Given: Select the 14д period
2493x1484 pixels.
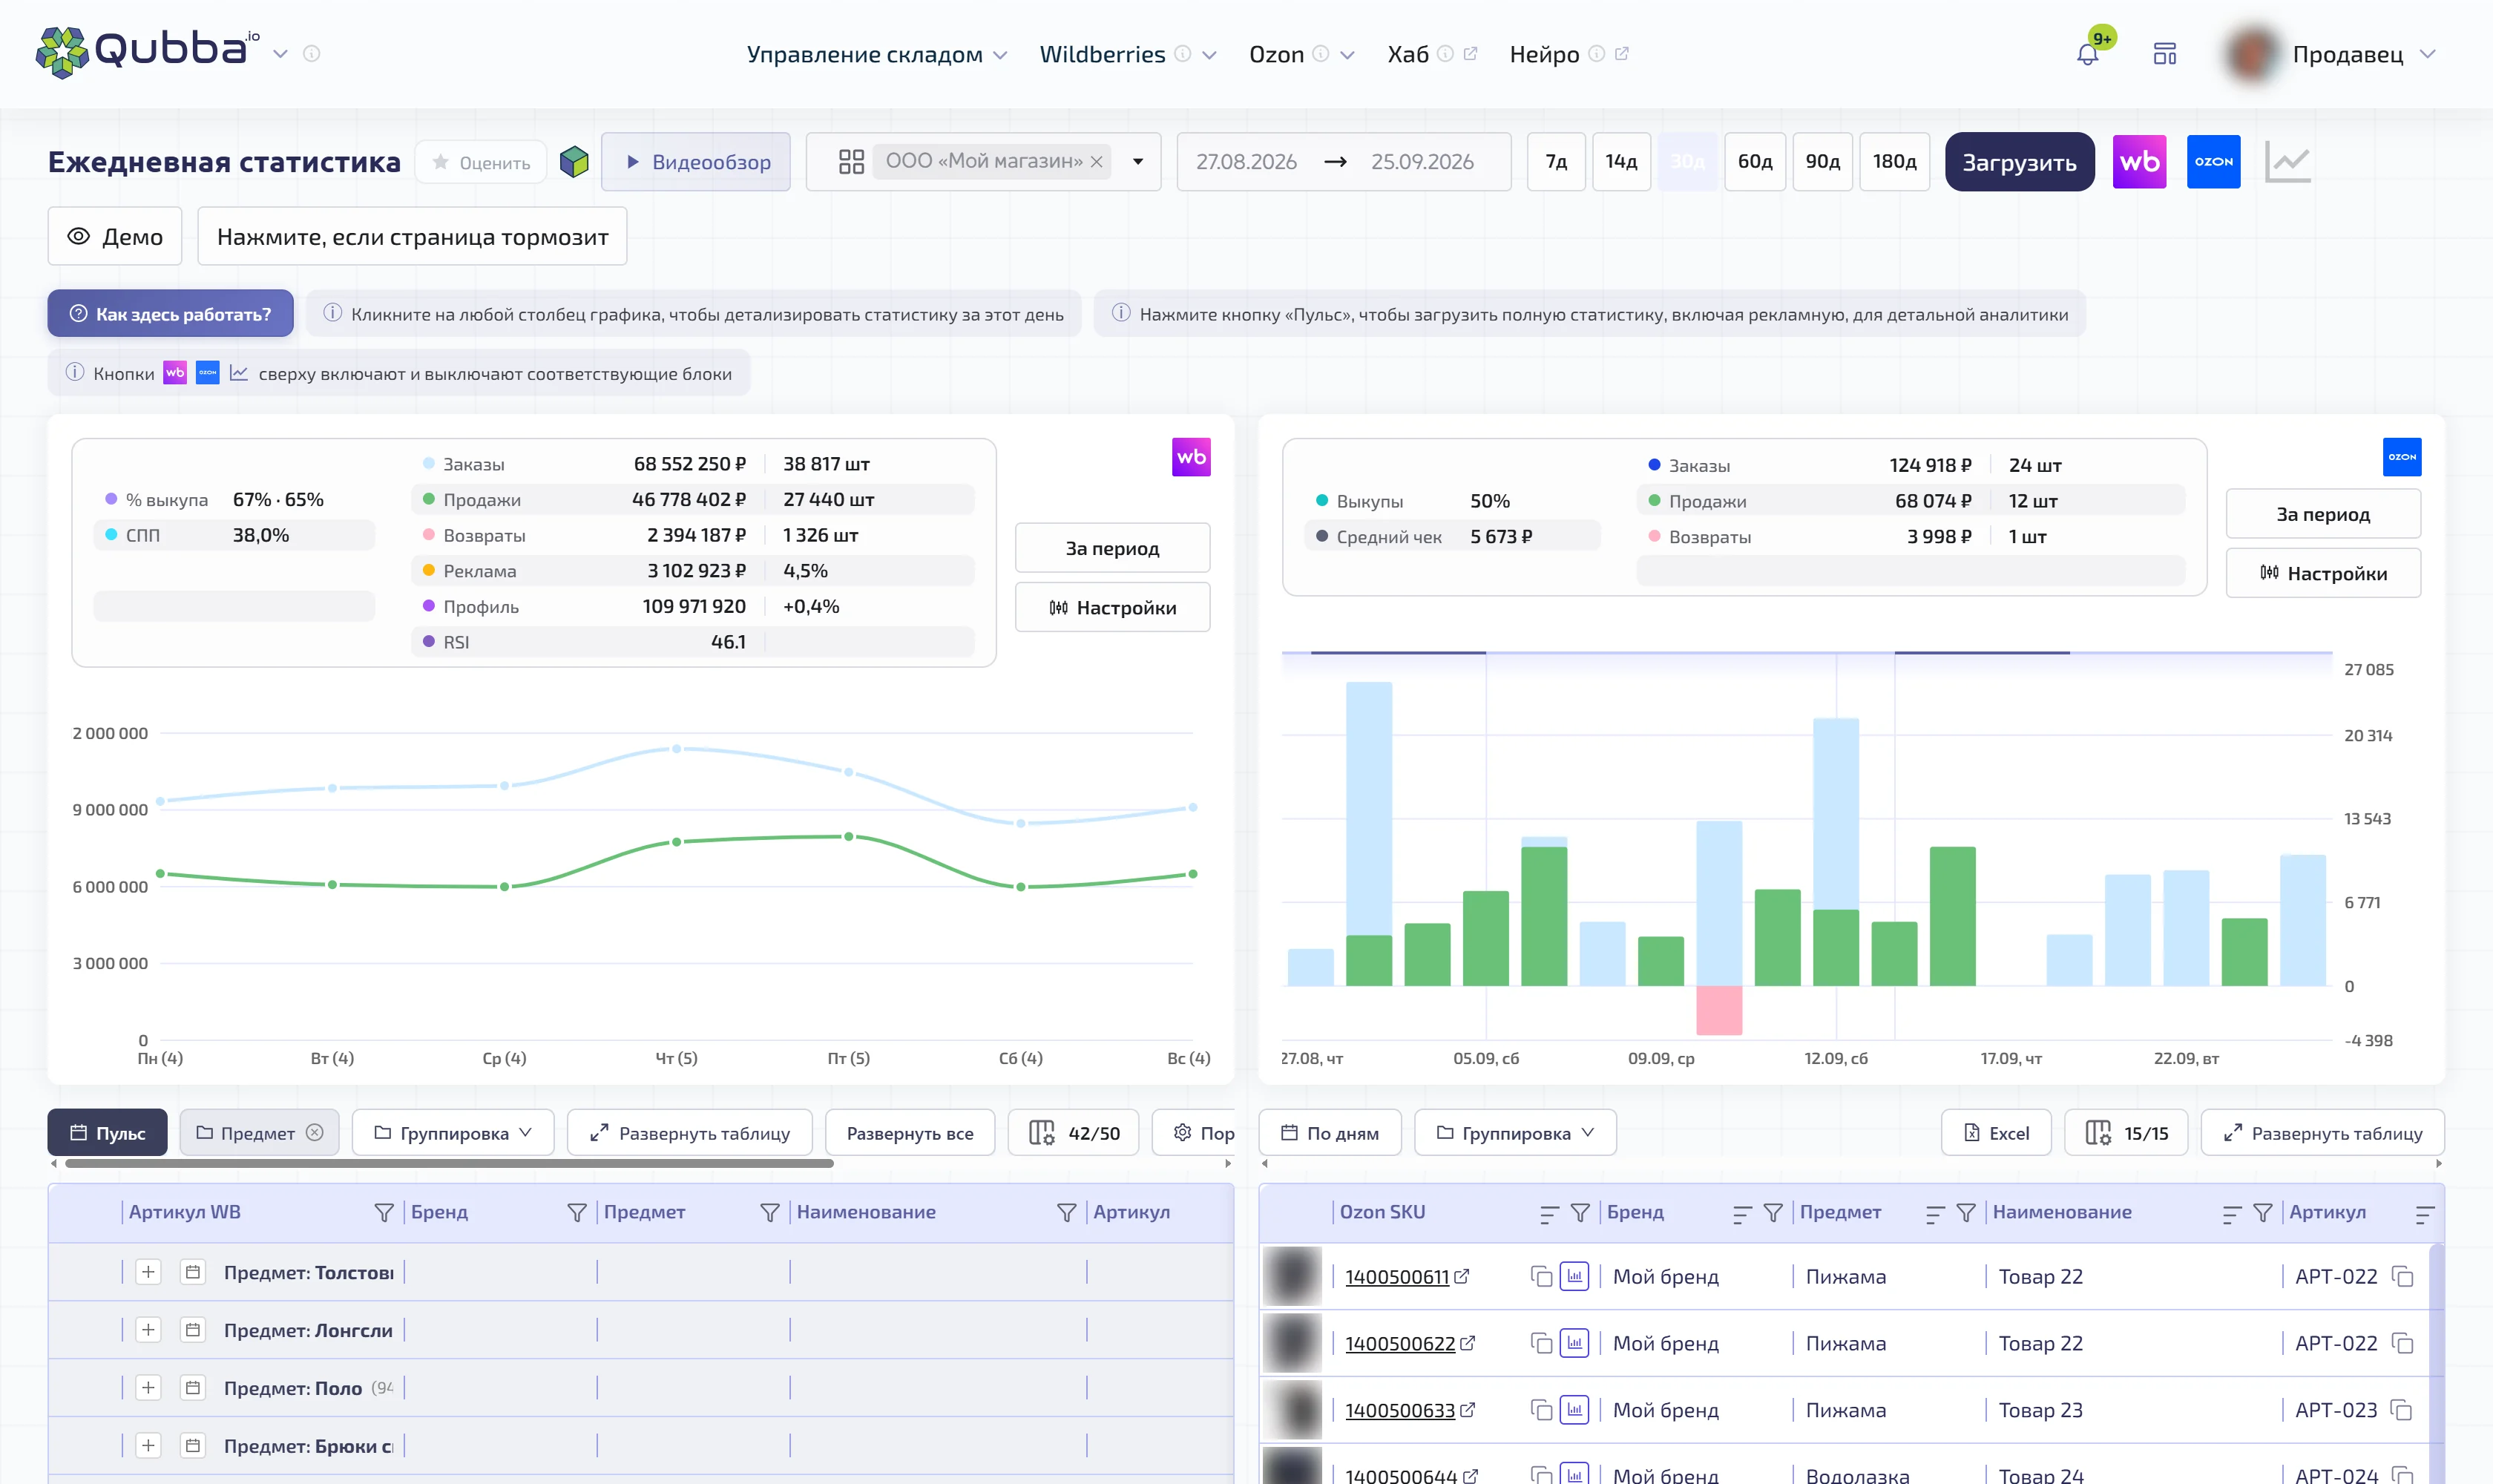Looking at the screenshot, I should pyautogui.click(x=1621, y=162).
